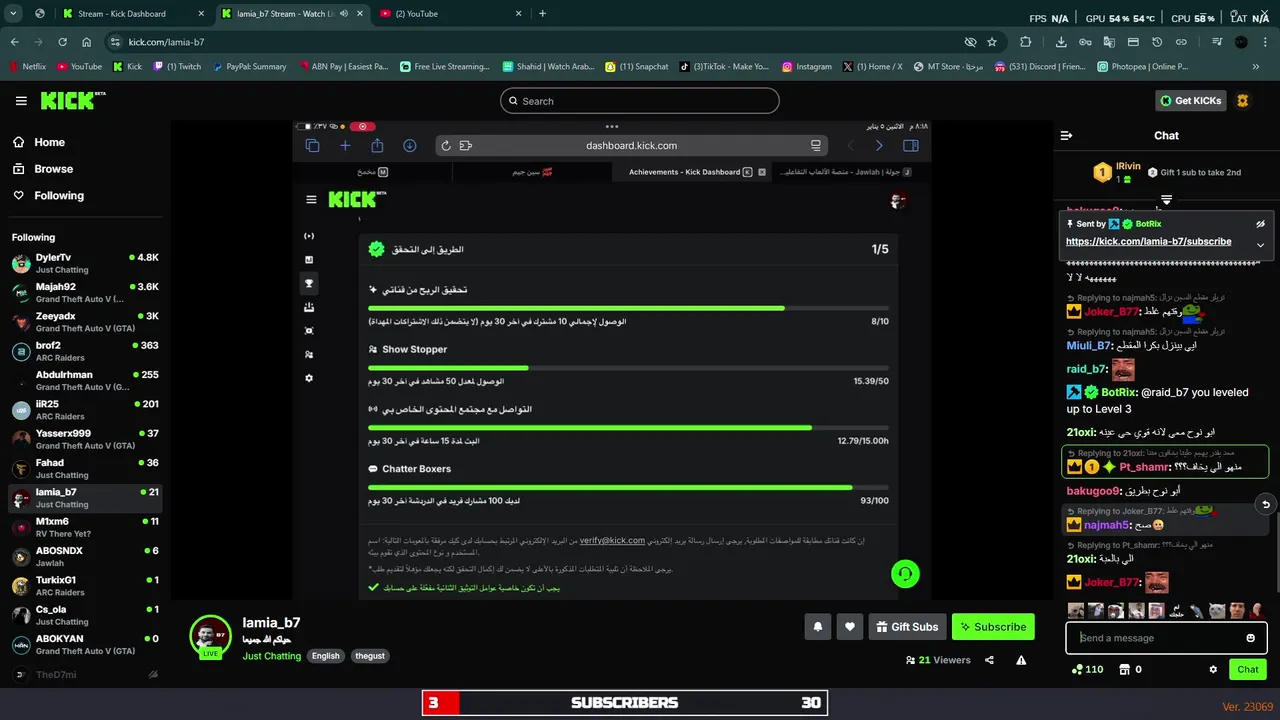Report the stream with warning triangle icon
1280x720 pixels.
1021,660
